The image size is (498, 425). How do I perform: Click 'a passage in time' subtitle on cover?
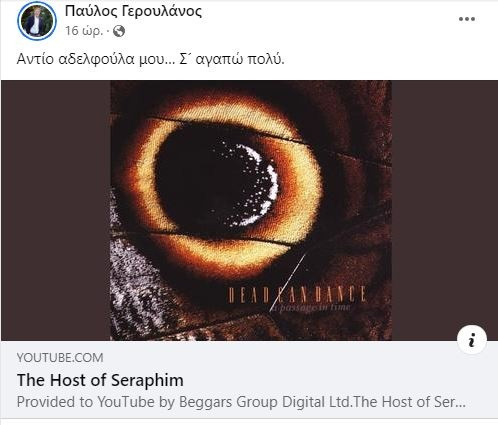click(310, 307)
